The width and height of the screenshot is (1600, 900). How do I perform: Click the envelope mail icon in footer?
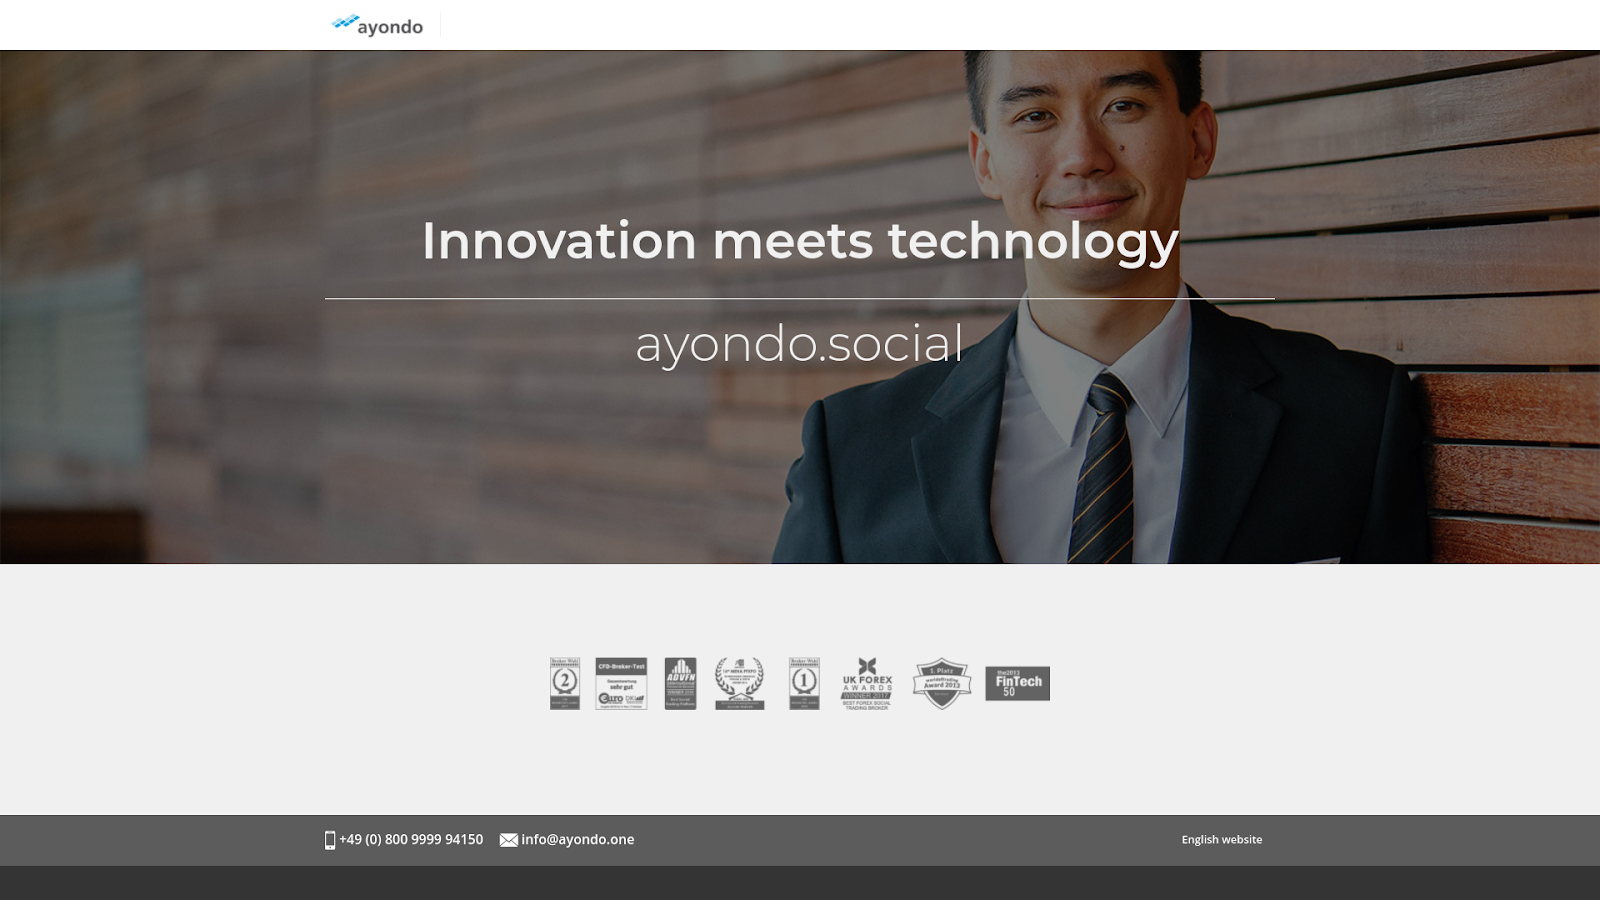coord(509,840)
